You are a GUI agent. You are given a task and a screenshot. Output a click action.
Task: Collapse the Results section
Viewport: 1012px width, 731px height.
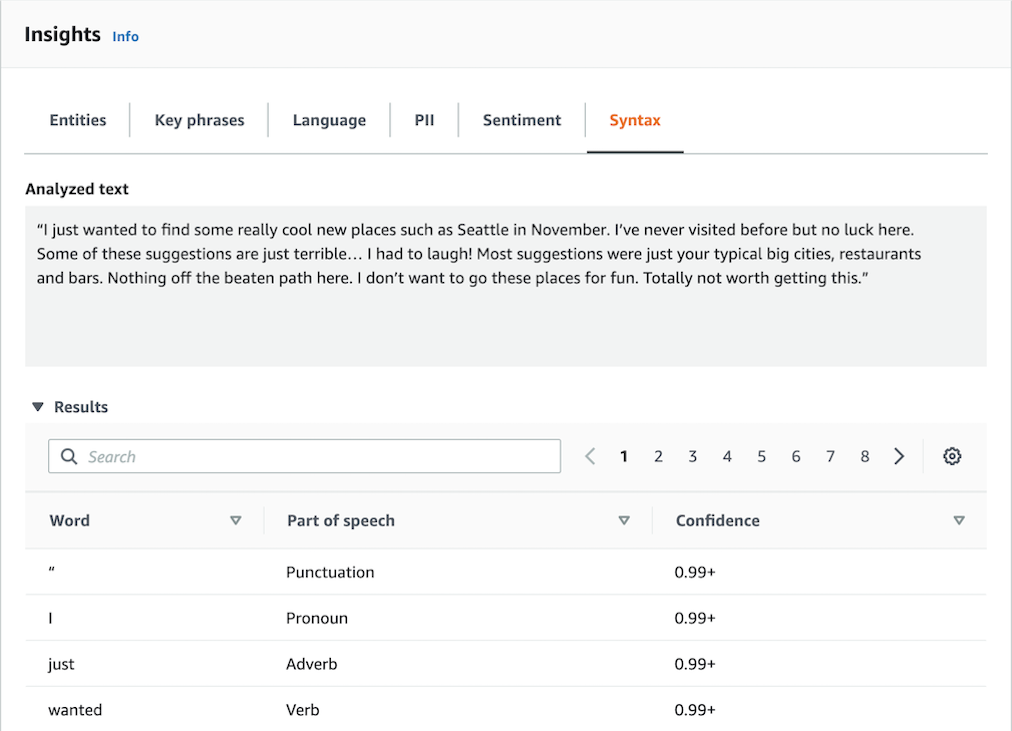click(38, 407)
